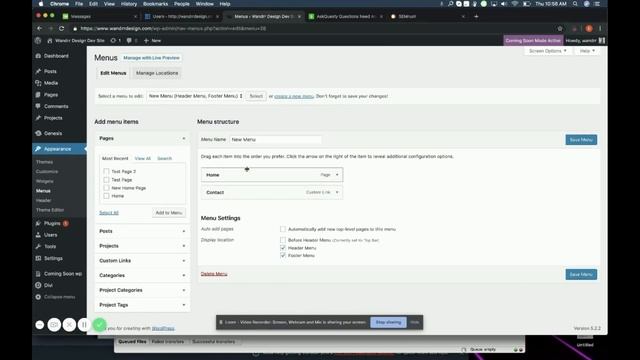Click the Select All link
640x360 pixels.
(109, 213)
